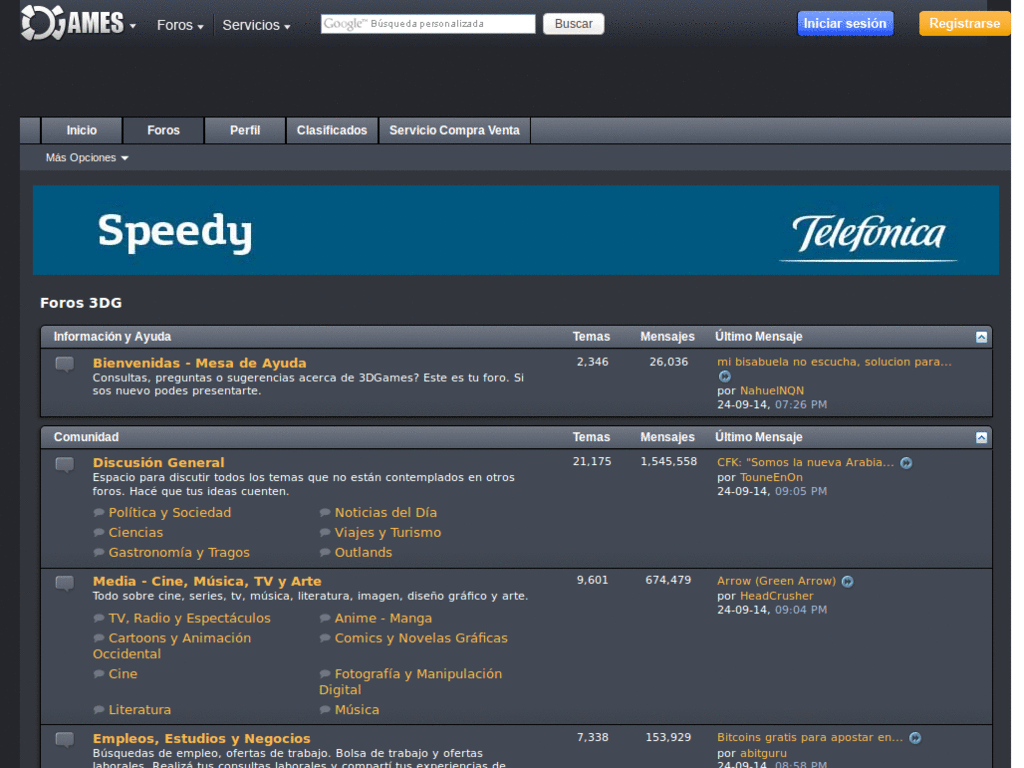Click the bubble icon beside Cartoons y Animación

click(99, 638)
